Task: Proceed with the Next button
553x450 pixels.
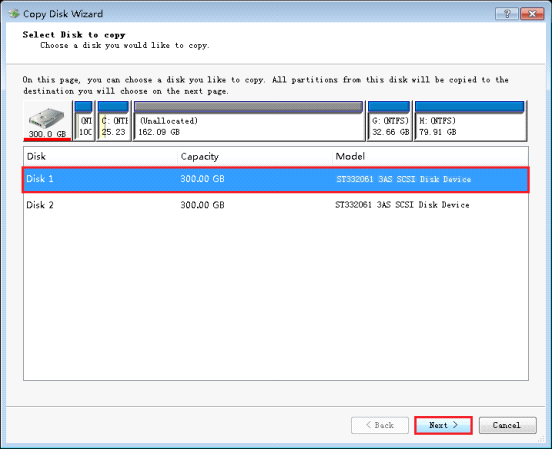Action: point(443,425)
